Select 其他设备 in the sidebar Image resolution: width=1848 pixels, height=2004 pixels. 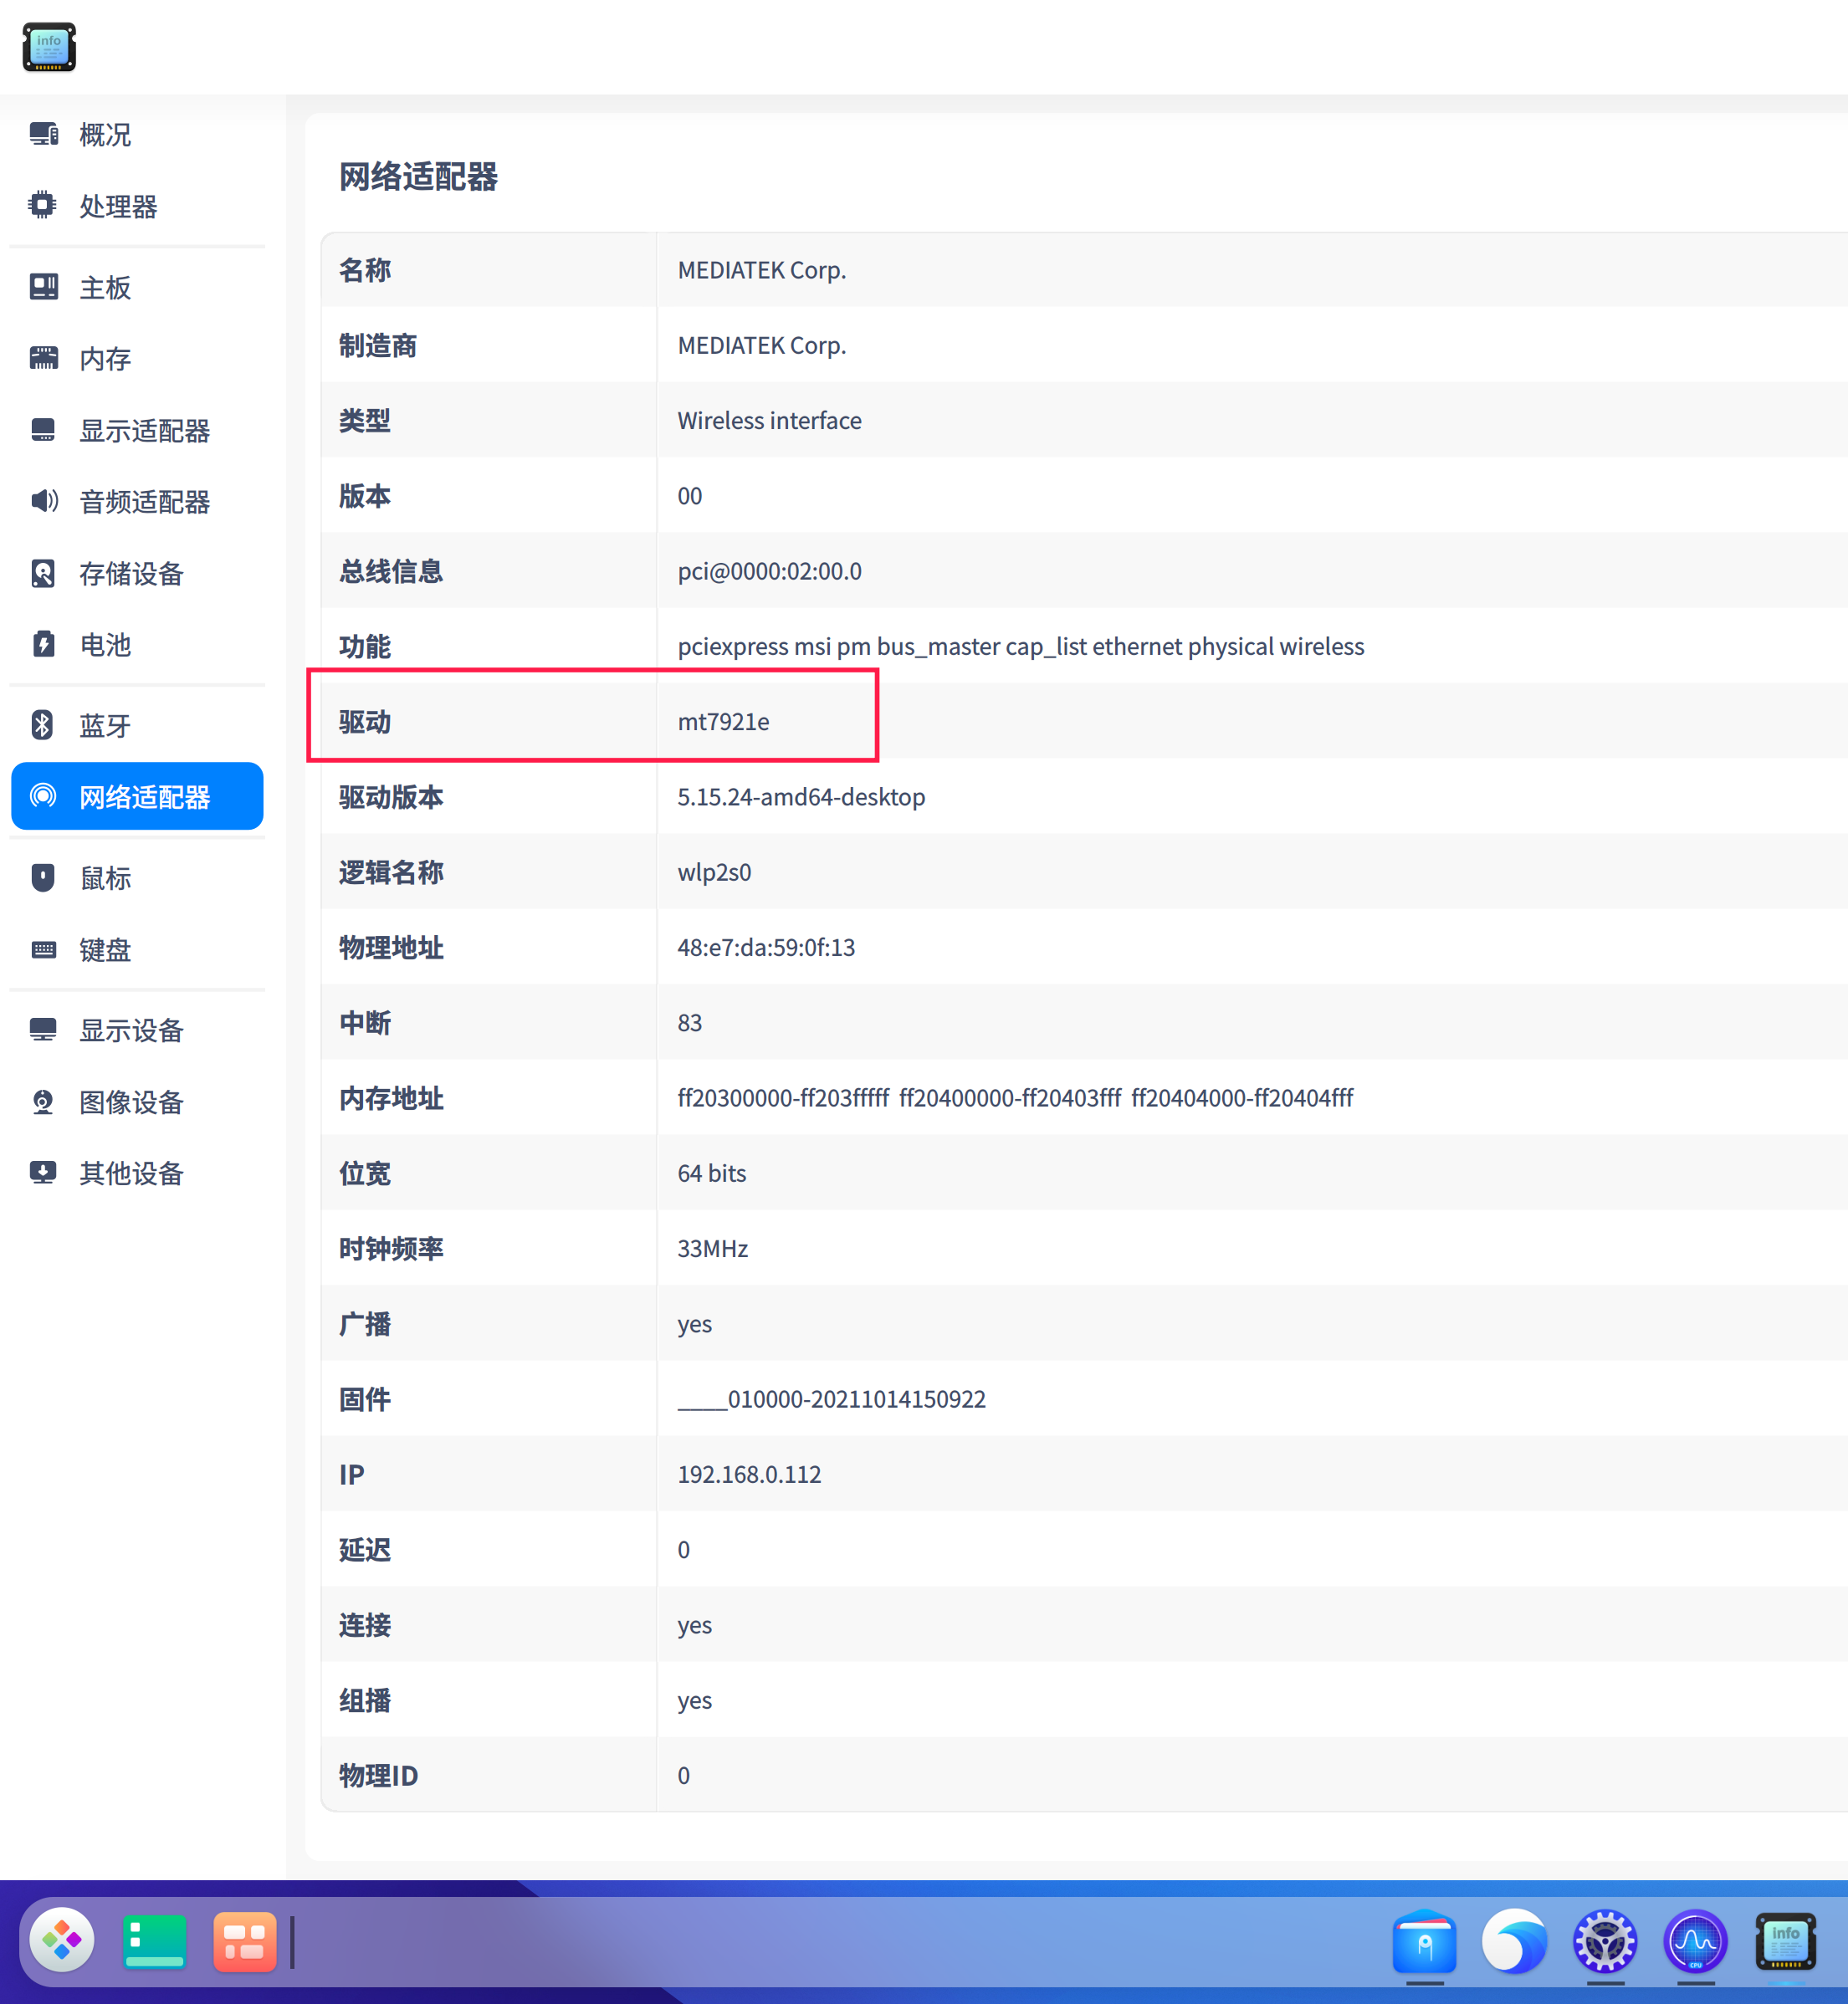130,1173
